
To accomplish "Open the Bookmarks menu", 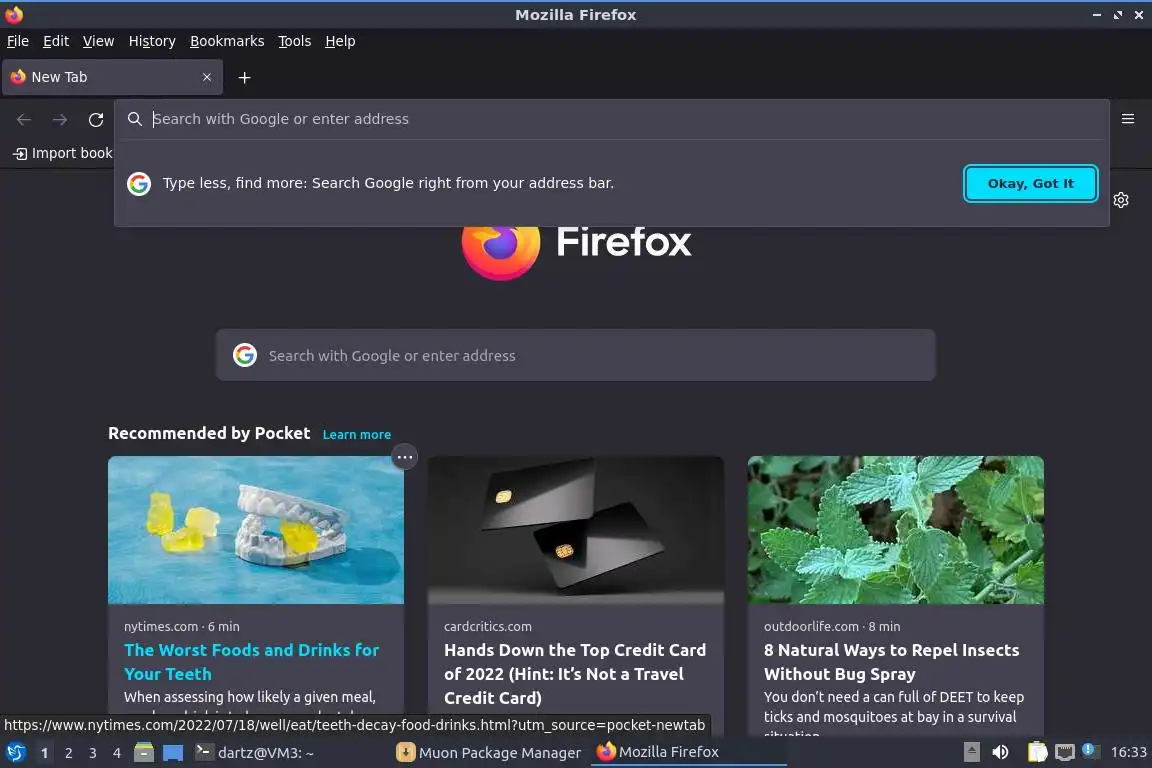I will [227, 41].
